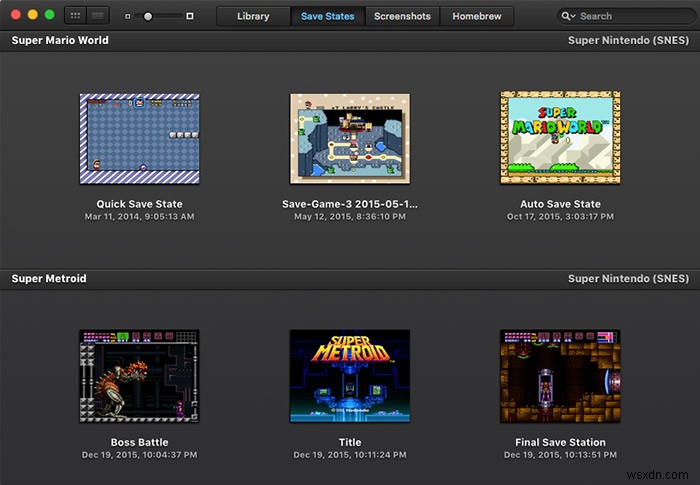
Task: Click Super Nintendo (SNES) beside Super Metroid
Action: (628, 279)
